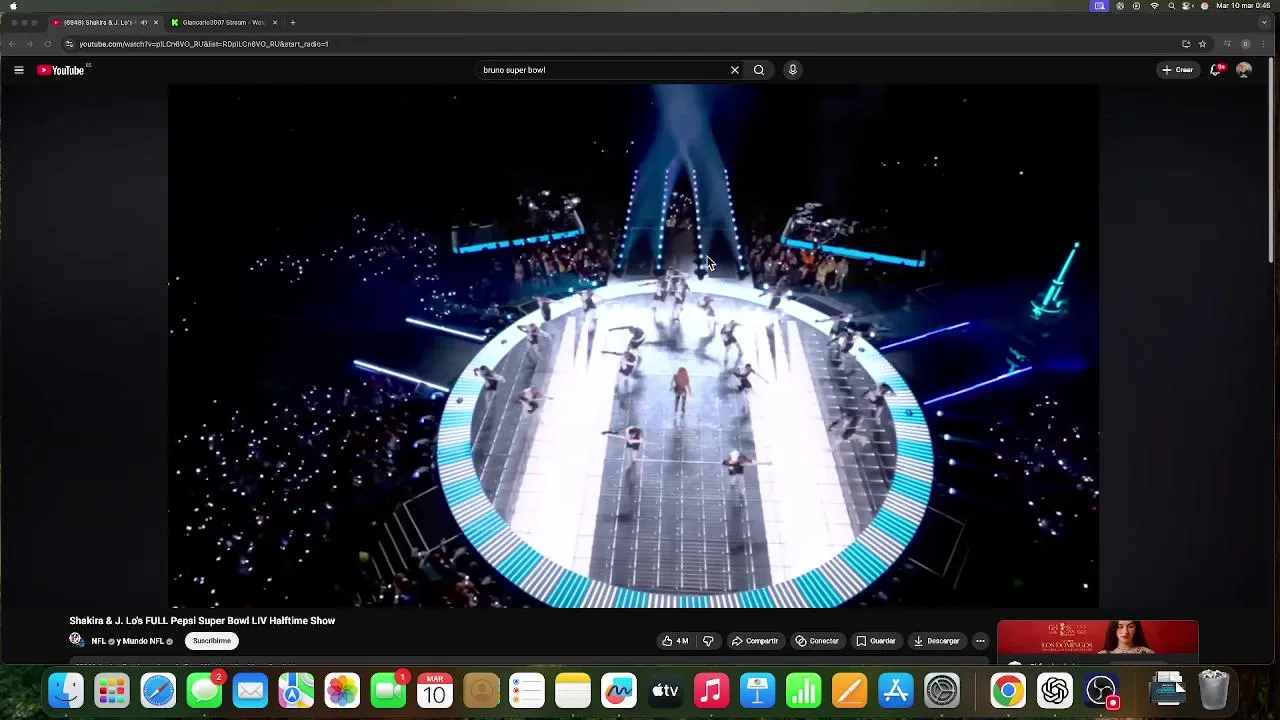Open Control Center in the menu bar
The image size is (1280, 720).
pyautogui.click(x=1188, y=6)
